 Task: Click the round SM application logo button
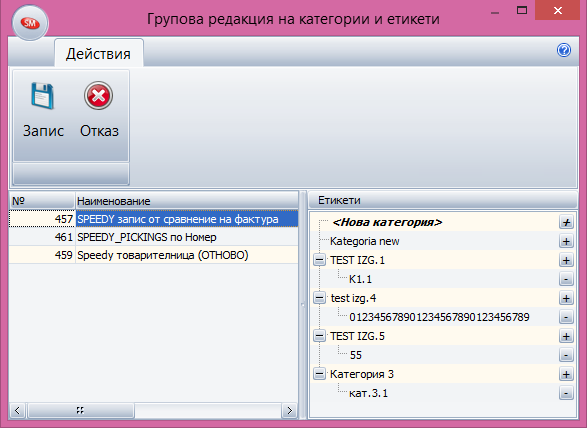(30, 23)
